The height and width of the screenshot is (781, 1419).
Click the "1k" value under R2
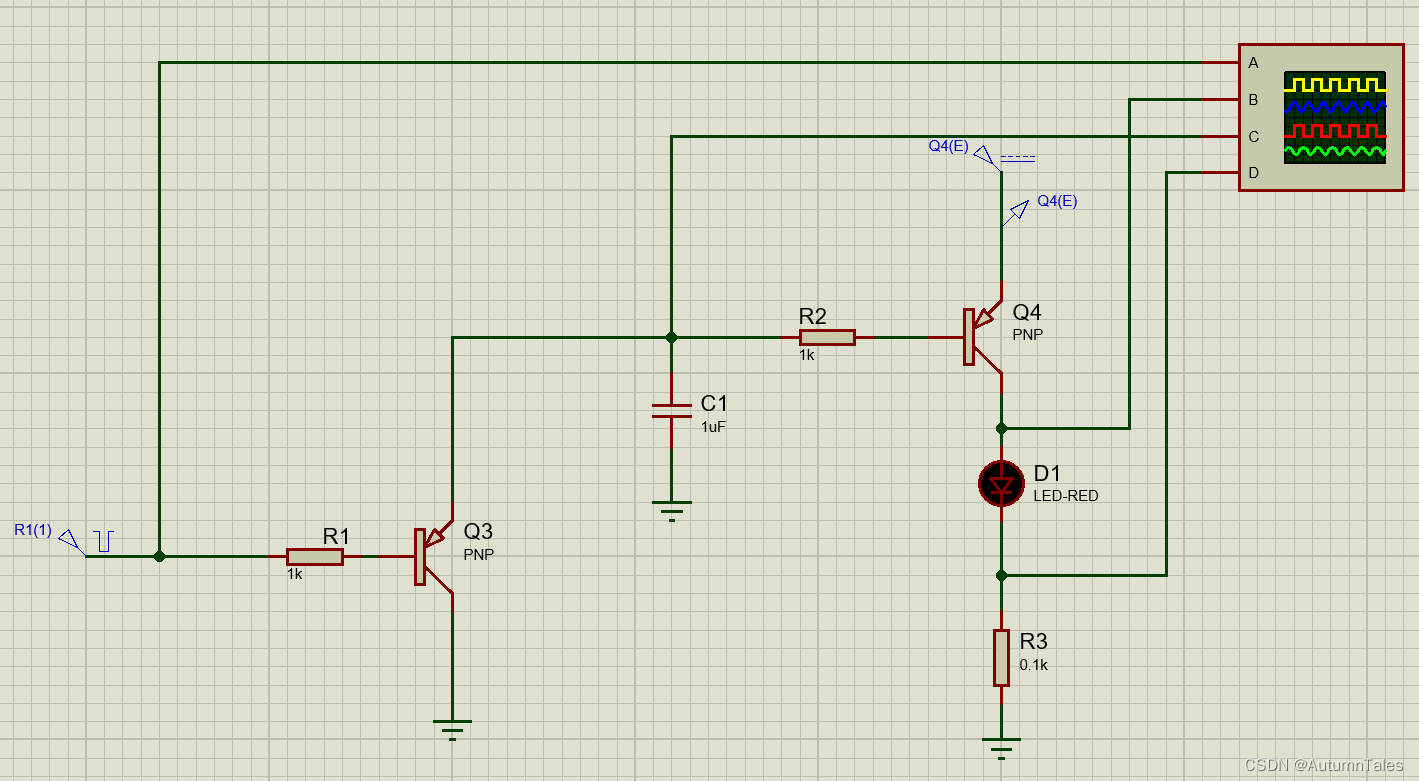pyautogui.click(x=807, y=355)
